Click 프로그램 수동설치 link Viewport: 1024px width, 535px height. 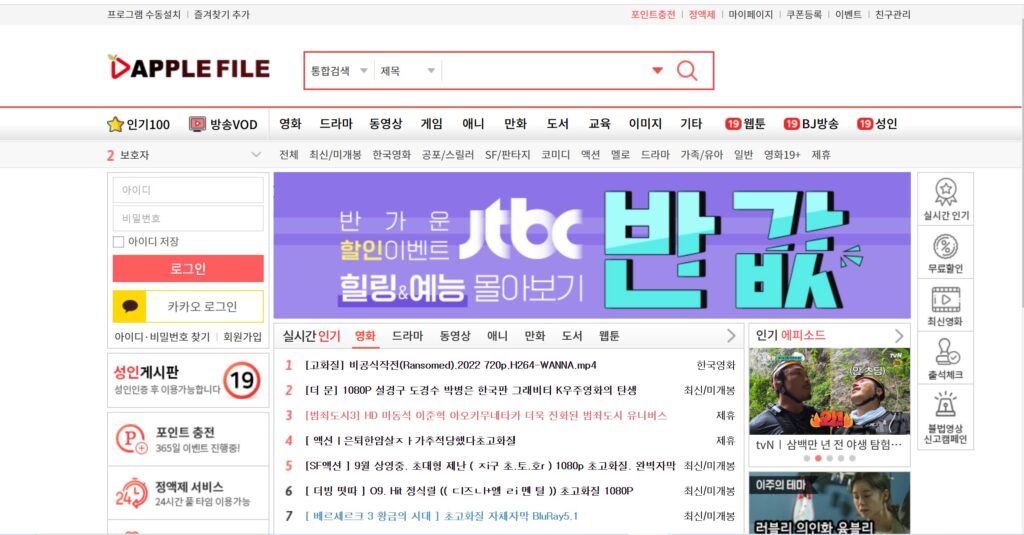[144, 14]
